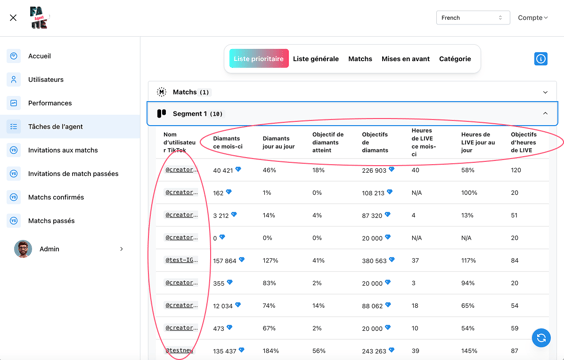
Task: Click diamond icon next to 226 903
Action: (391, 169)
